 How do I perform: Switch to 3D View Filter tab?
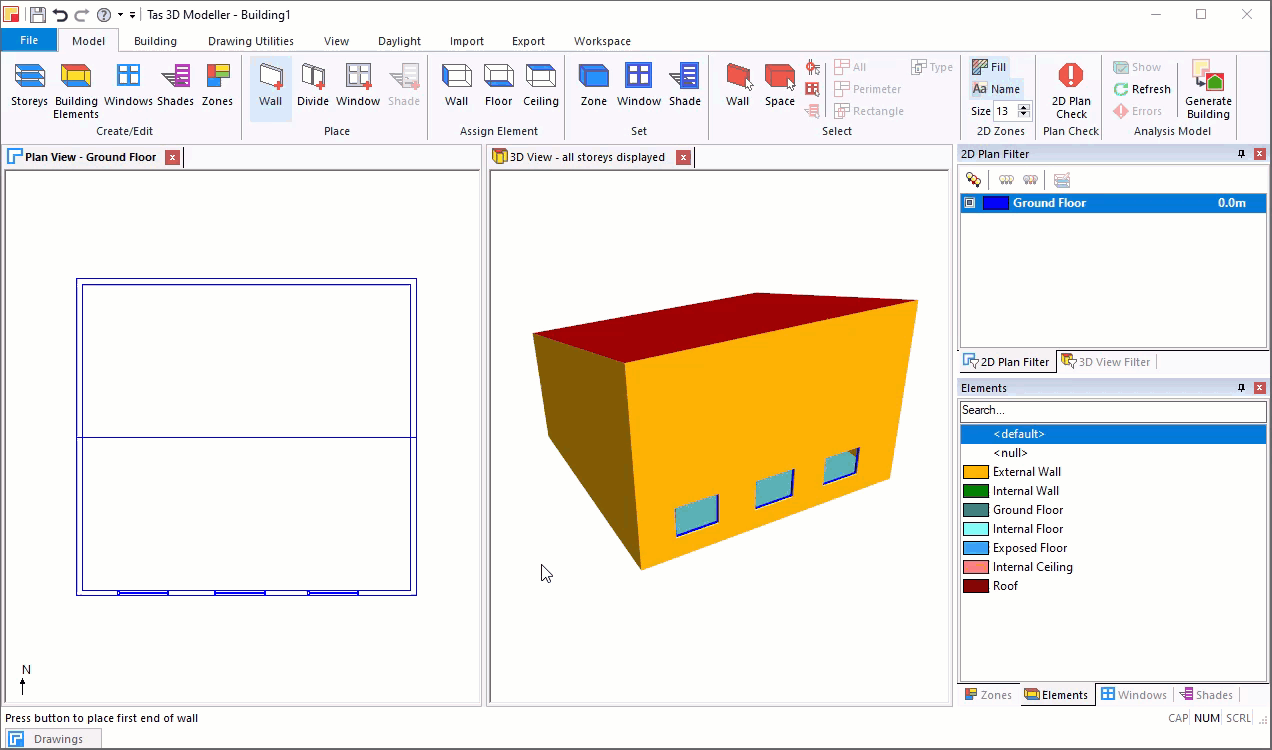pyautogui.click(x=1105, y=362)
